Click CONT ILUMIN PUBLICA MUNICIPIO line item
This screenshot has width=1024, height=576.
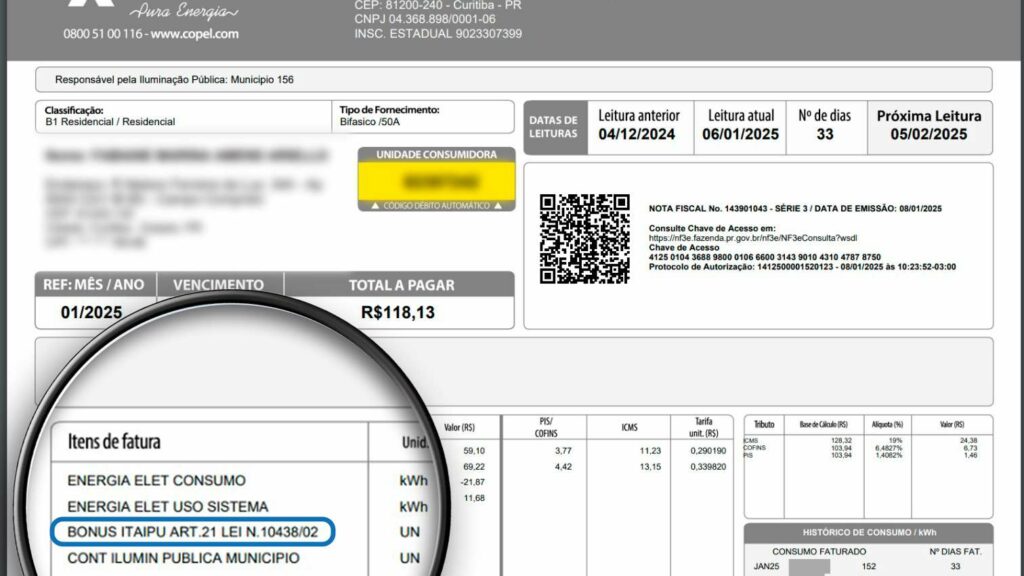(182, 558)
